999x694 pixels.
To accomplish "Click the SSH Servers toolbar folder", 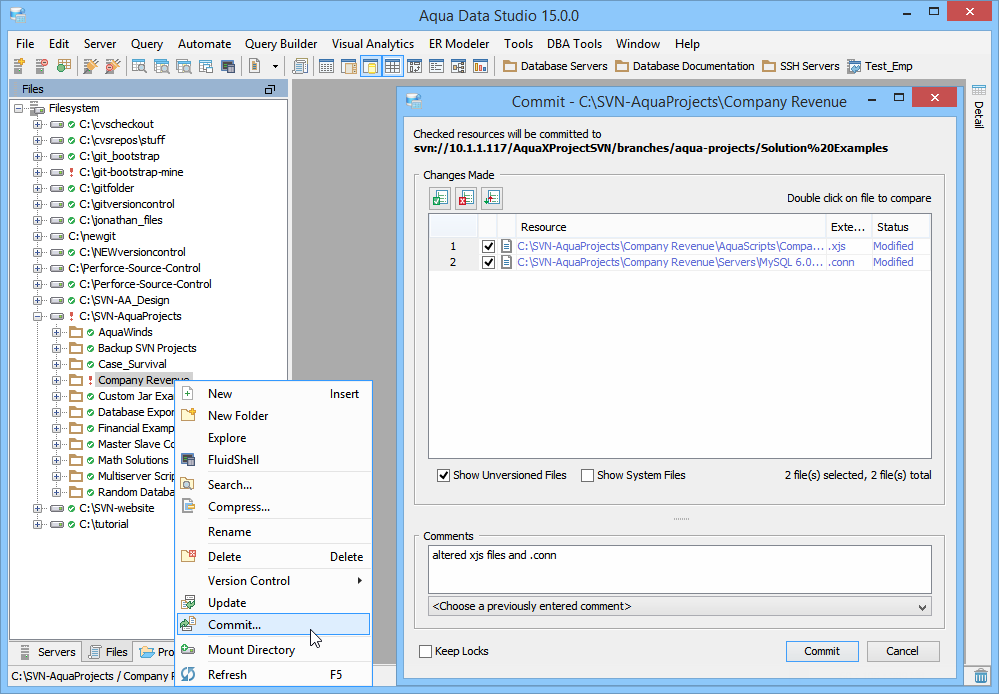I will point(801,66).
